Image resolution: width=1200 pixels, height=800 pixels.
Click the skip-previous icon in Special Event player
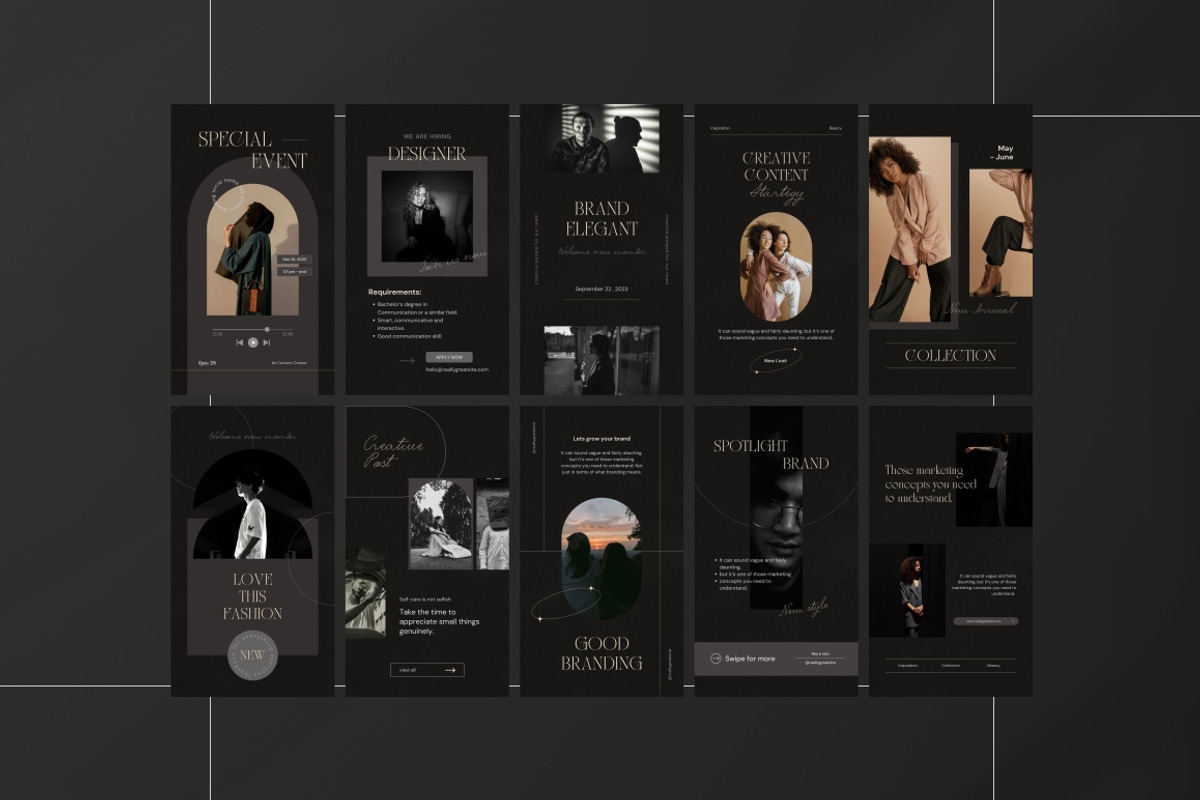click(239, 342)
